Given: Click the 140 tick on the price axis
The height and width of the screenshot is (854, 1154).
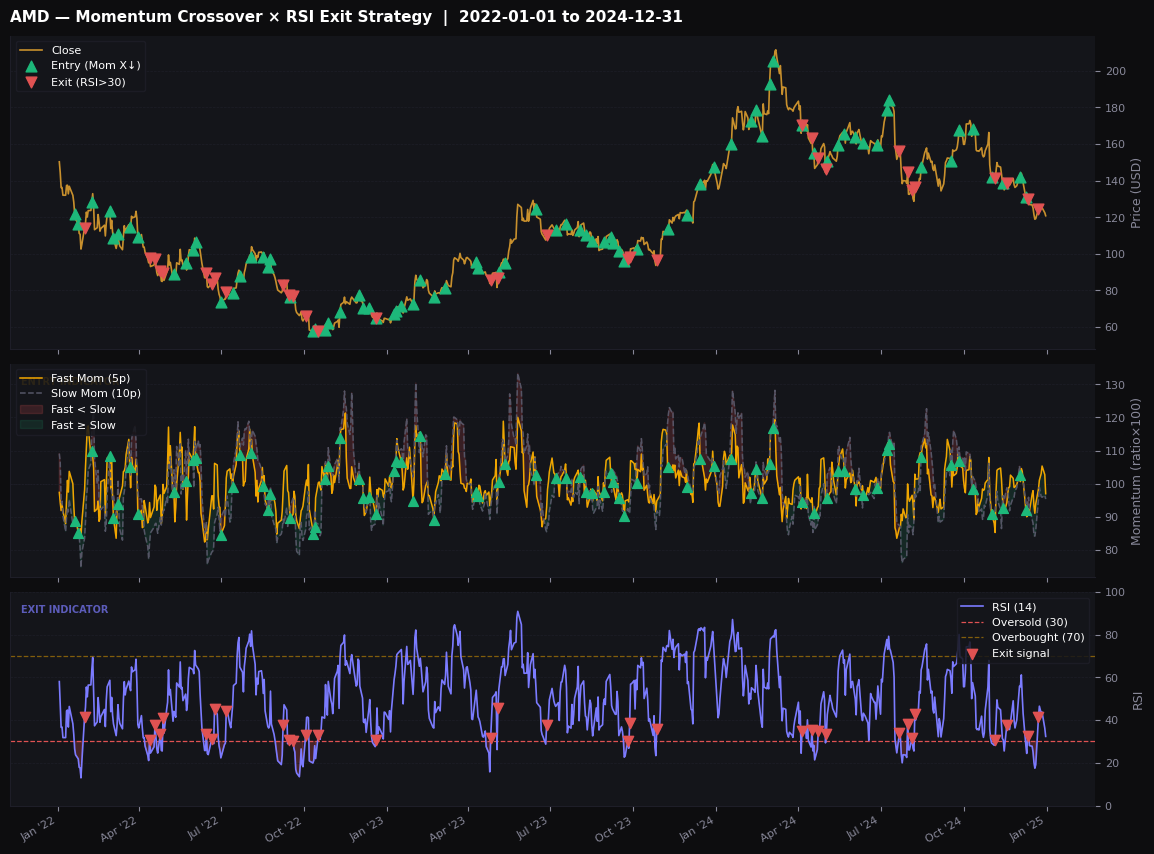Looking at the screenshot, I should [x=1115, y=181].
